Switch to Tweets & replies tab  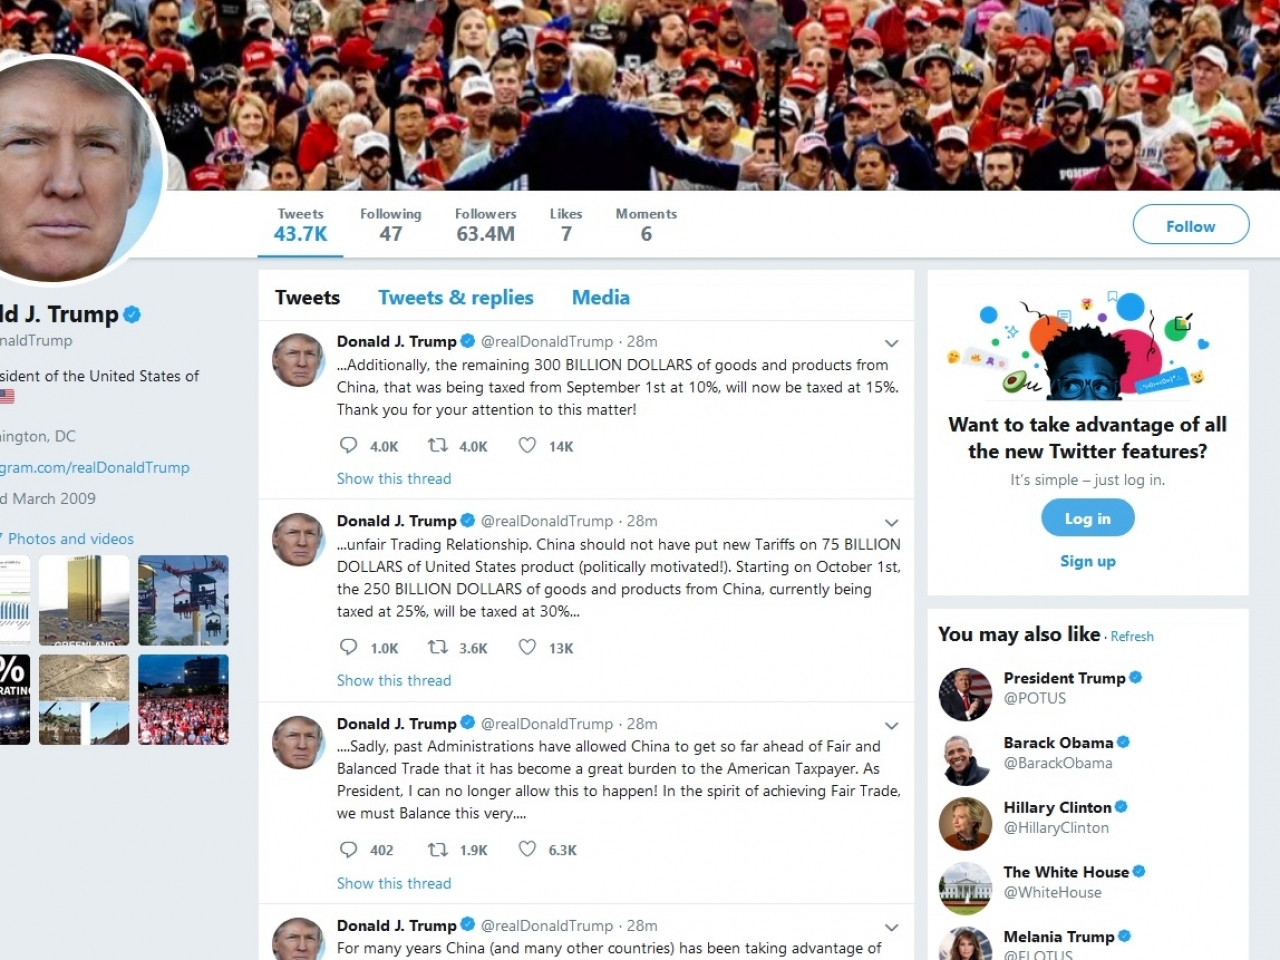point(456,297)
